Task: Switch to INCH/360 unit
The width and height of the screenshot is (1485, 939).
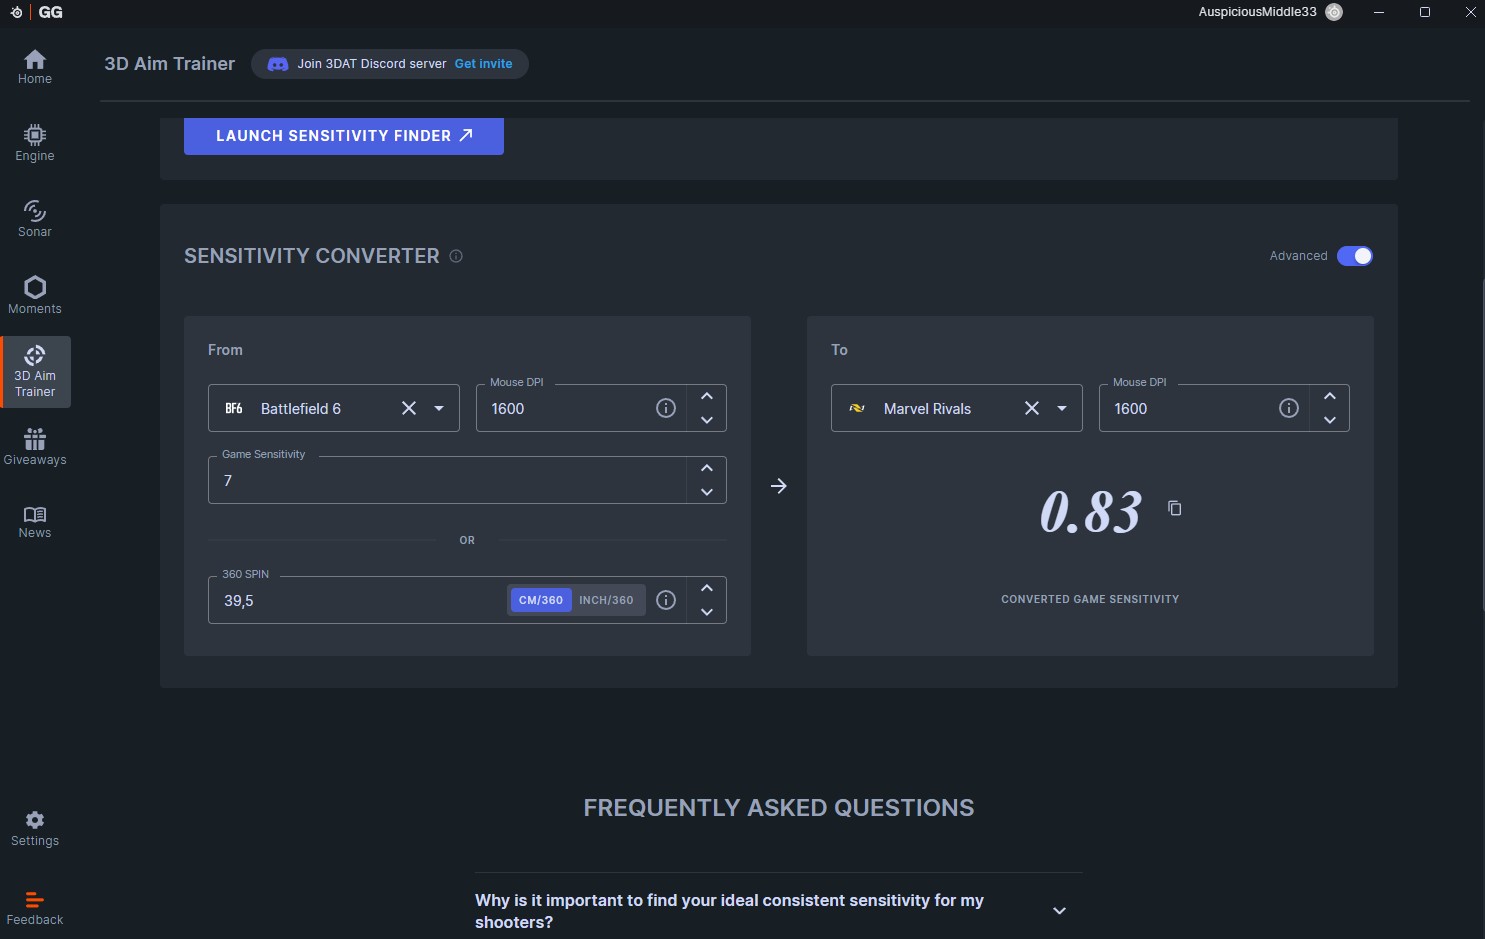Action: tap(606, 600)
